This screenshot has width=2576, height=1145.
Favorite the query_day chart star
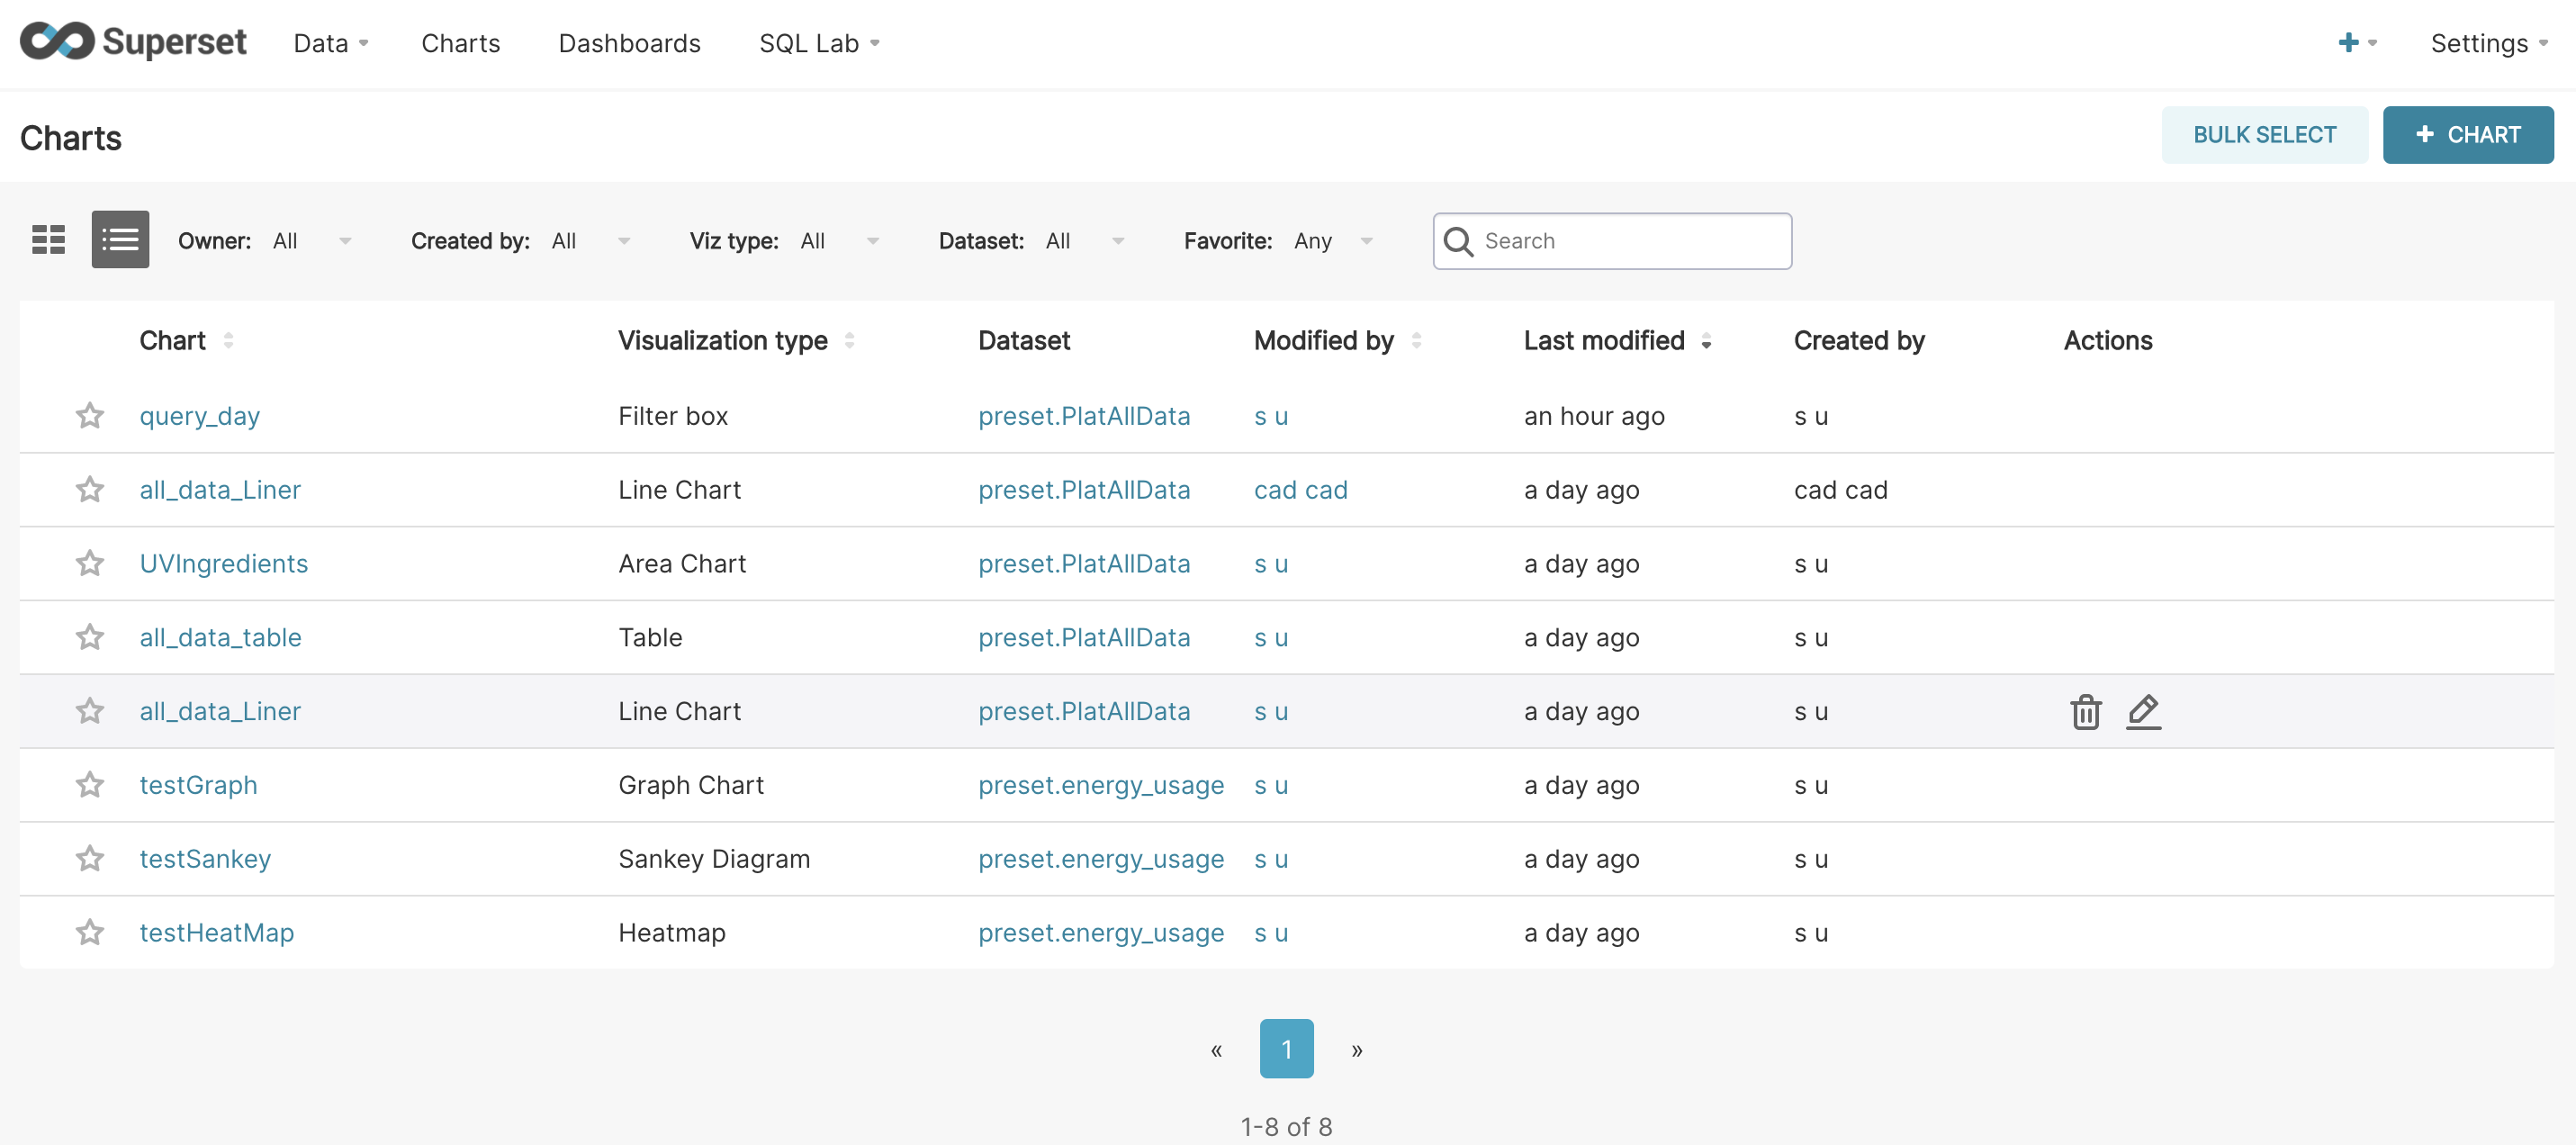[90, 416]
